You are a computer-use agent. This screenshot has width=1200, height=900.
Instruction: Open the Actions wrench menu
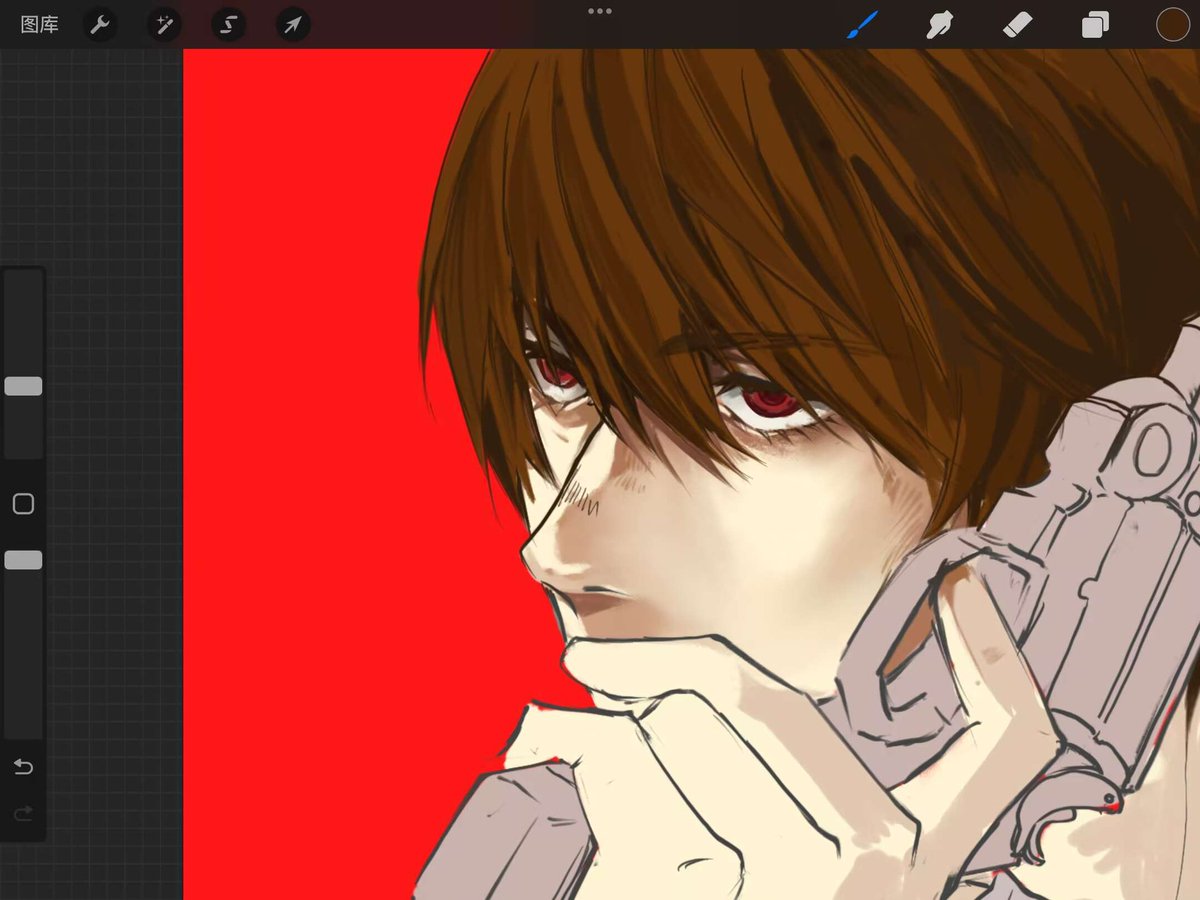(99, 25)
